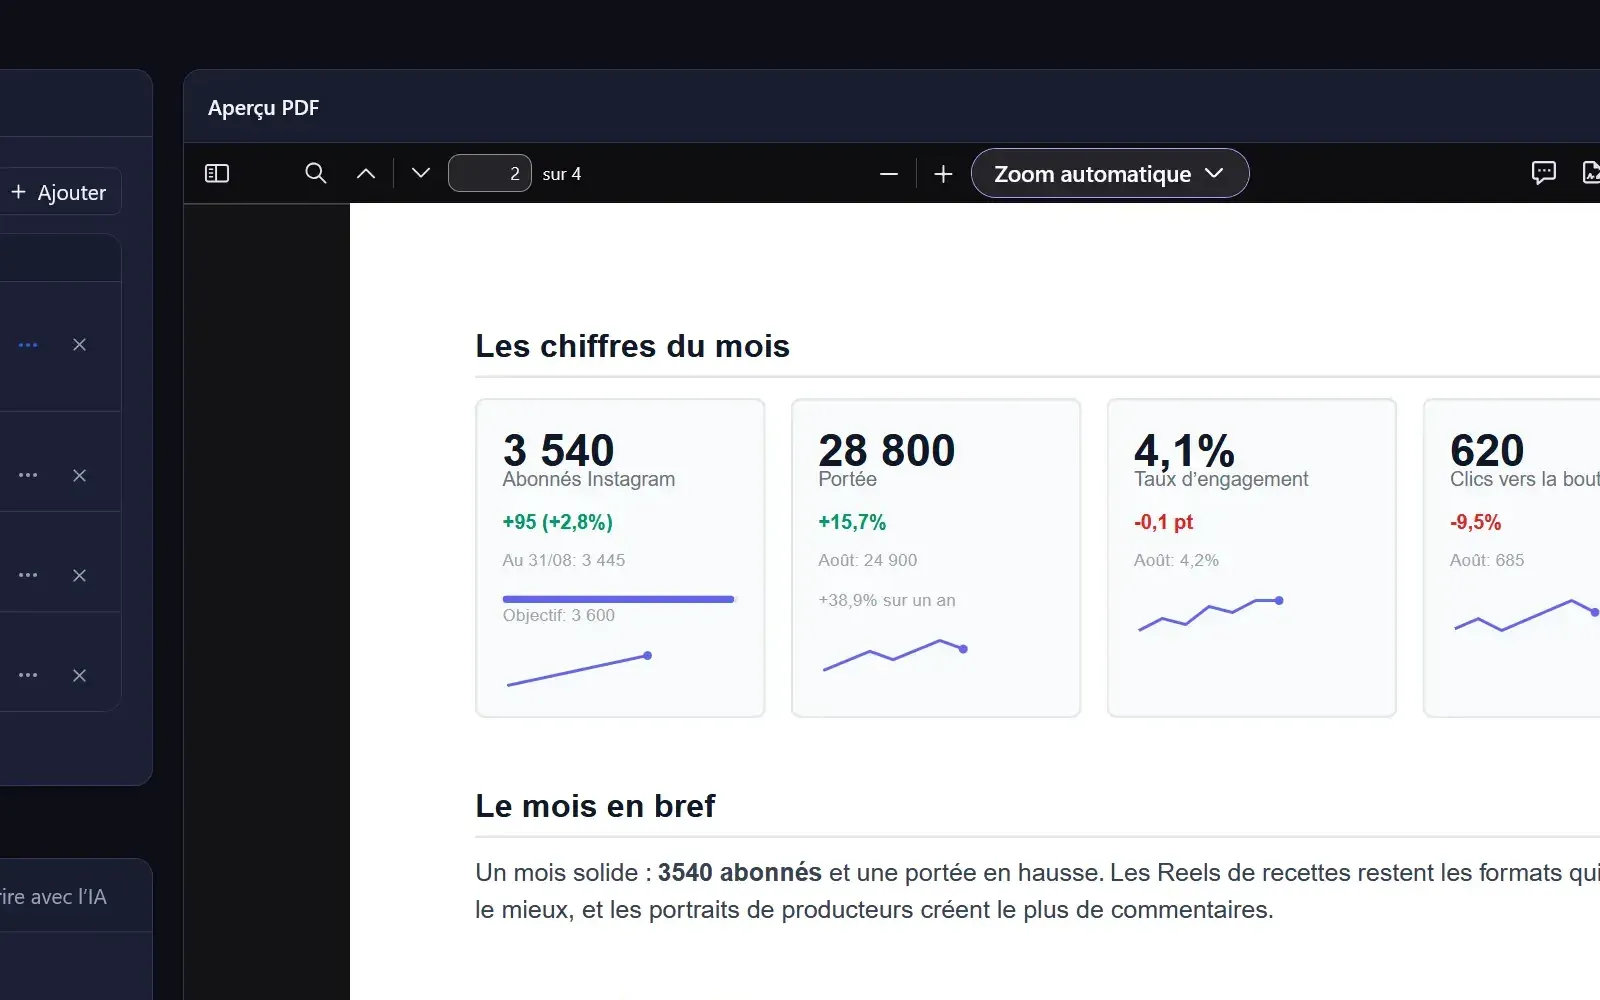1600x1000 pixels.
Task: Click the 'Taux d'engagement' label
Action: pyautogui.click(x=1221, y=479)
